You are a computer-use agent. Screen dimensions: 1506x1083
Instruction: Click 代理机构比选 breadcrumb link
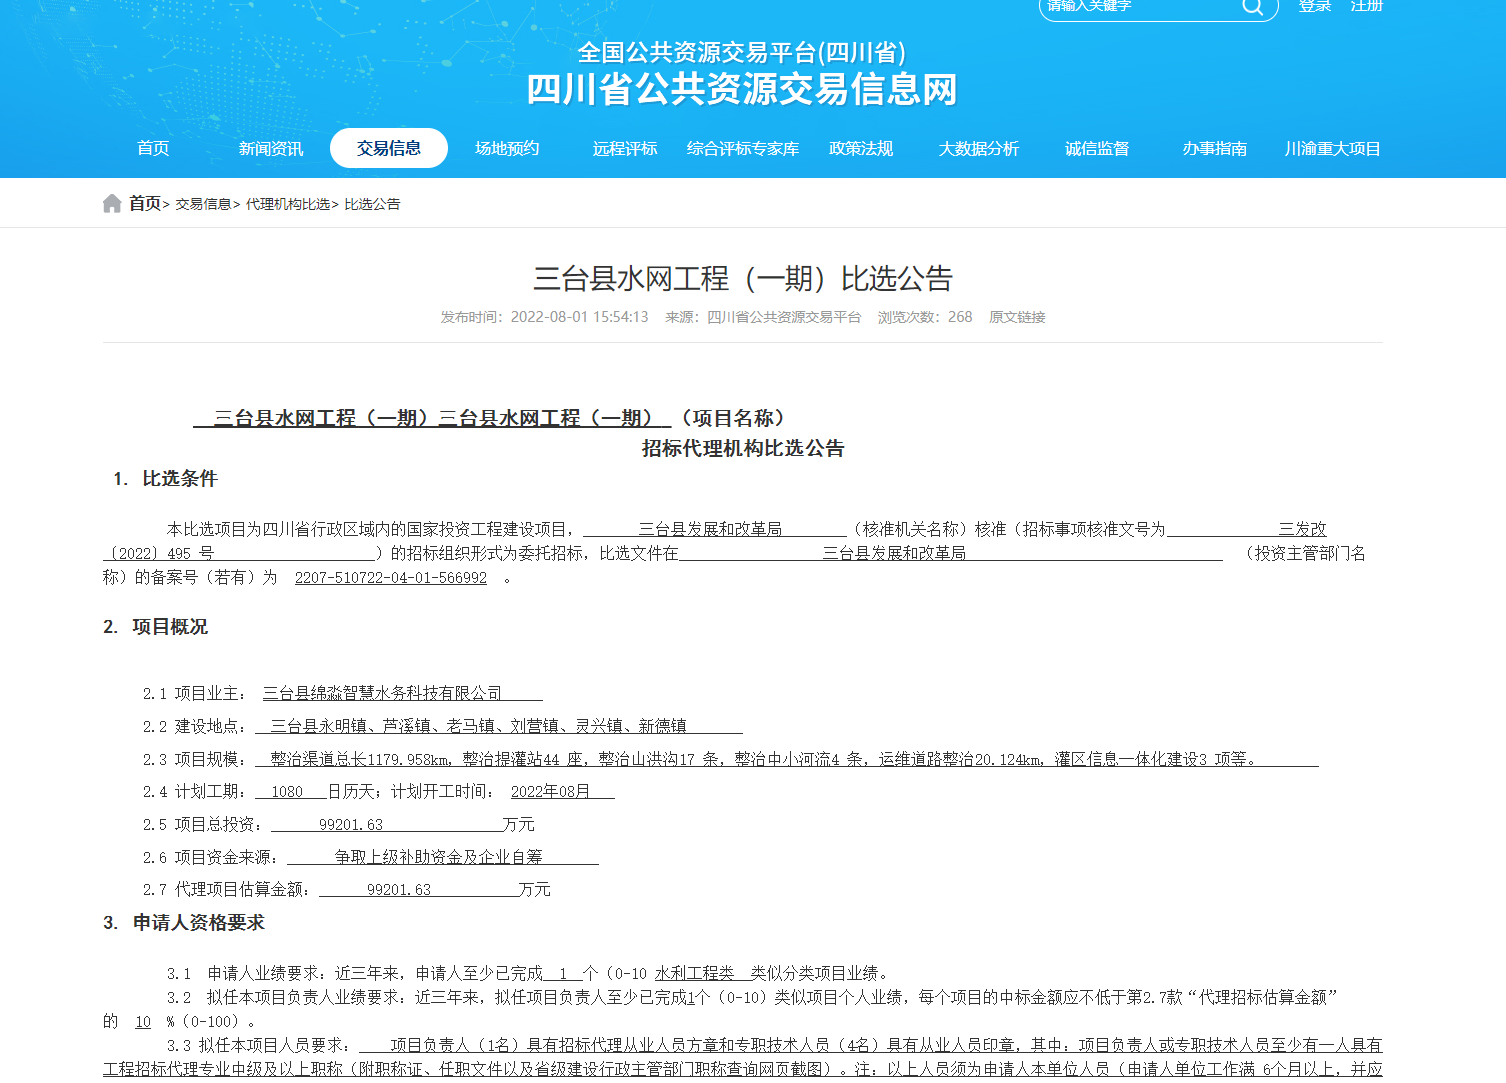click(288, 204)
